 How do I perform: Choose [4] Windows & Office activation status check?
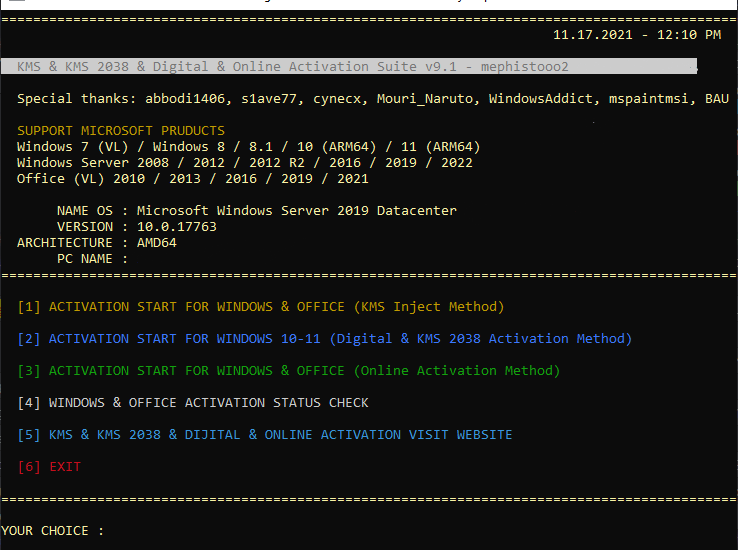point(193,403)
